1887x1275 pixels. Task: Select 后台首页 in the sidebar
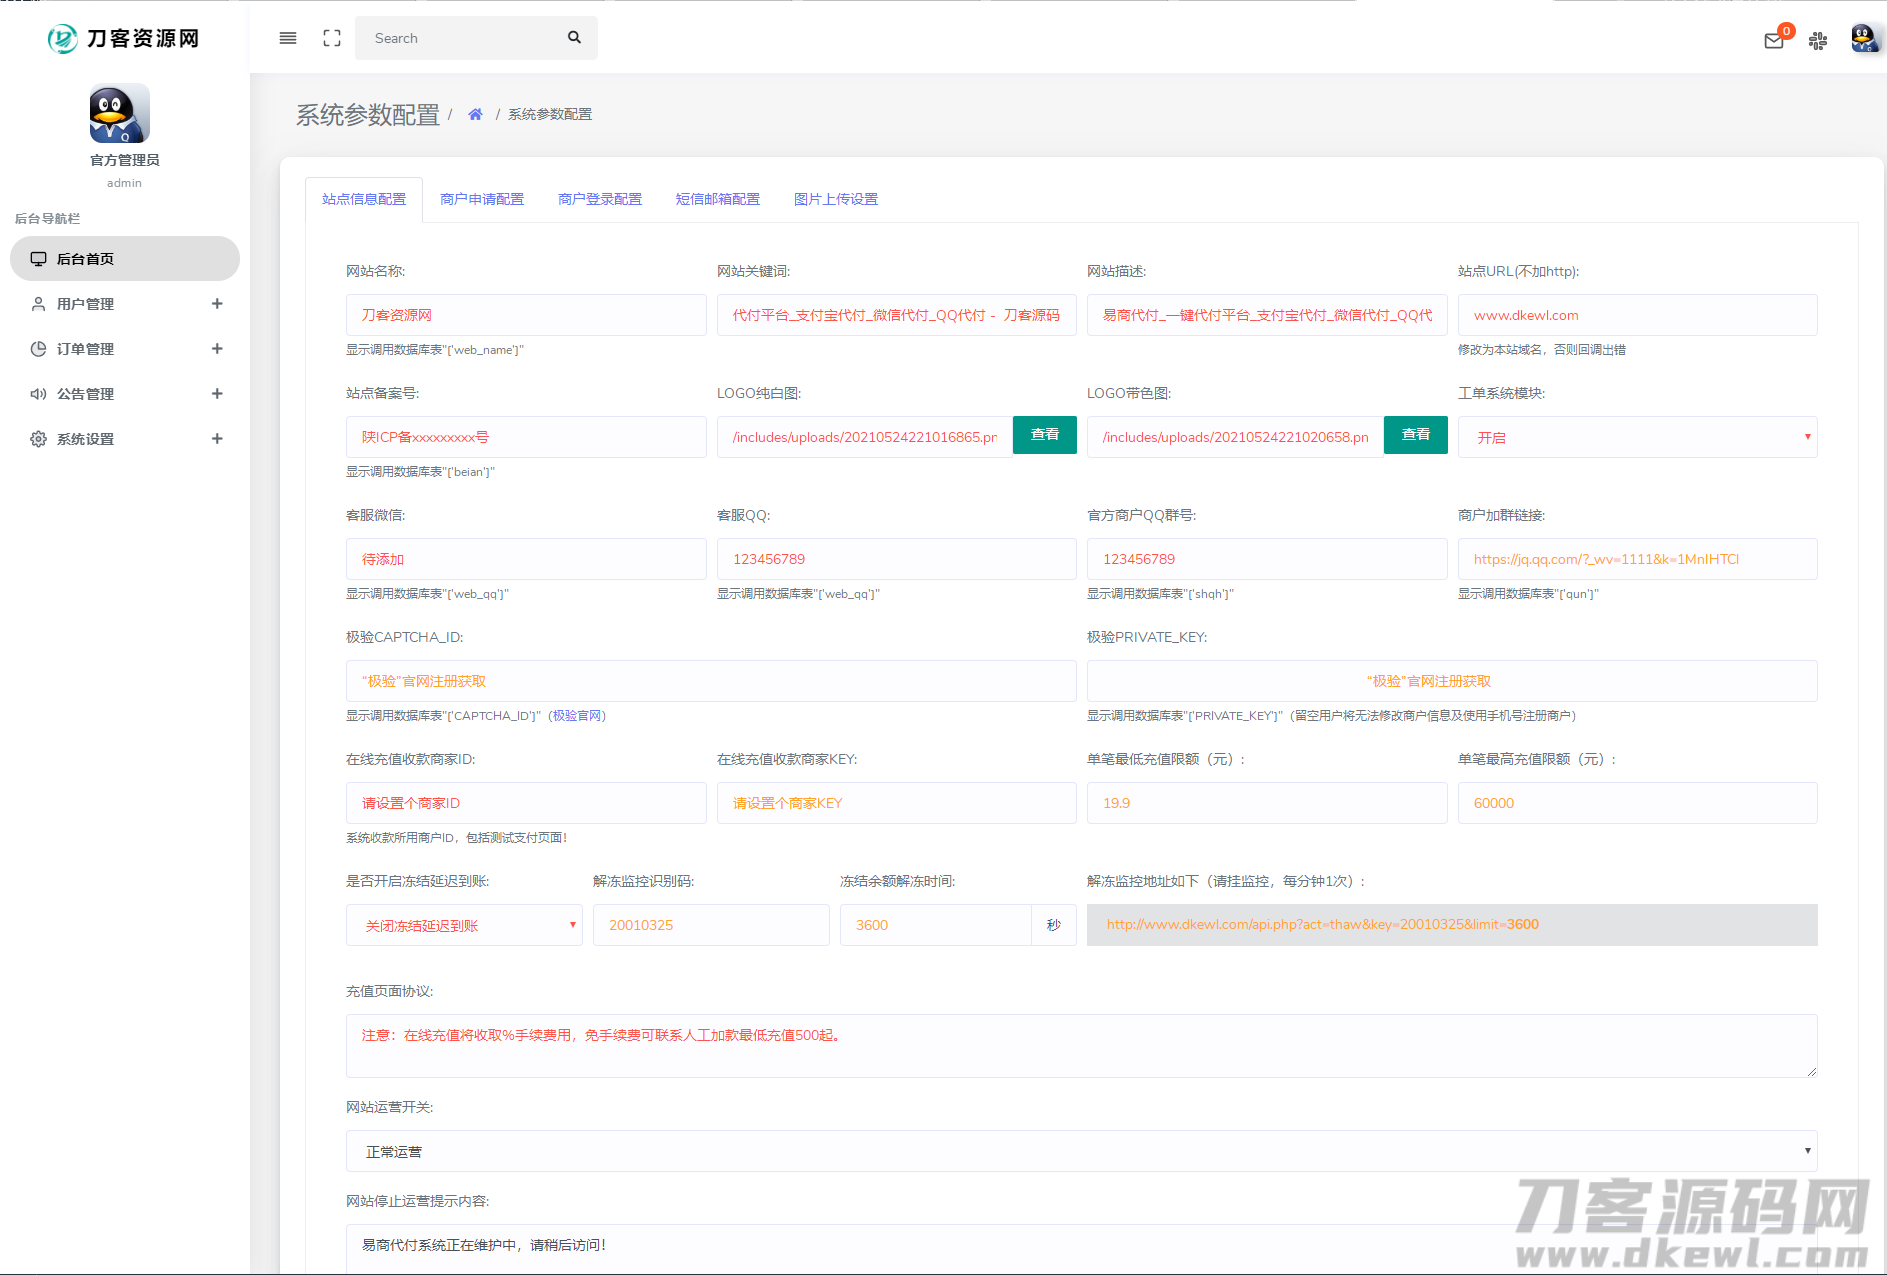125,259
